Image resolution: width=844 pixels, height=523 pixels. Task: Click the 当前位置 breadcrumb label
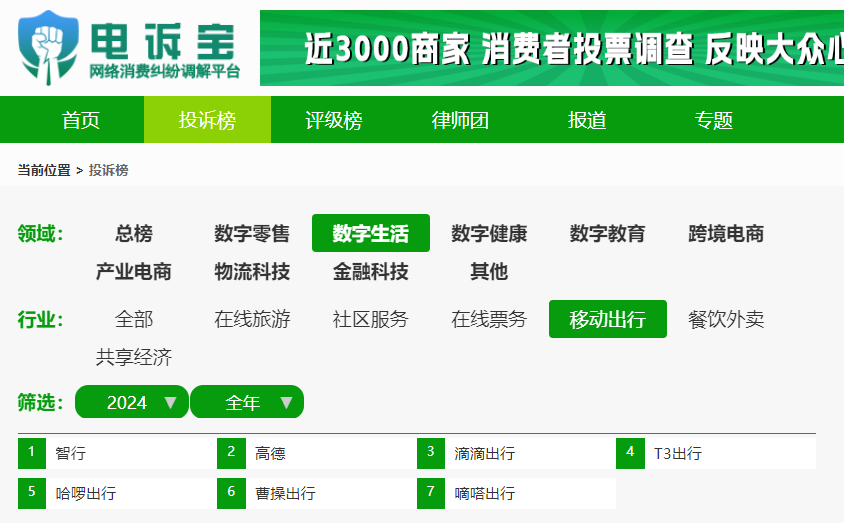[x=44, y=170]
